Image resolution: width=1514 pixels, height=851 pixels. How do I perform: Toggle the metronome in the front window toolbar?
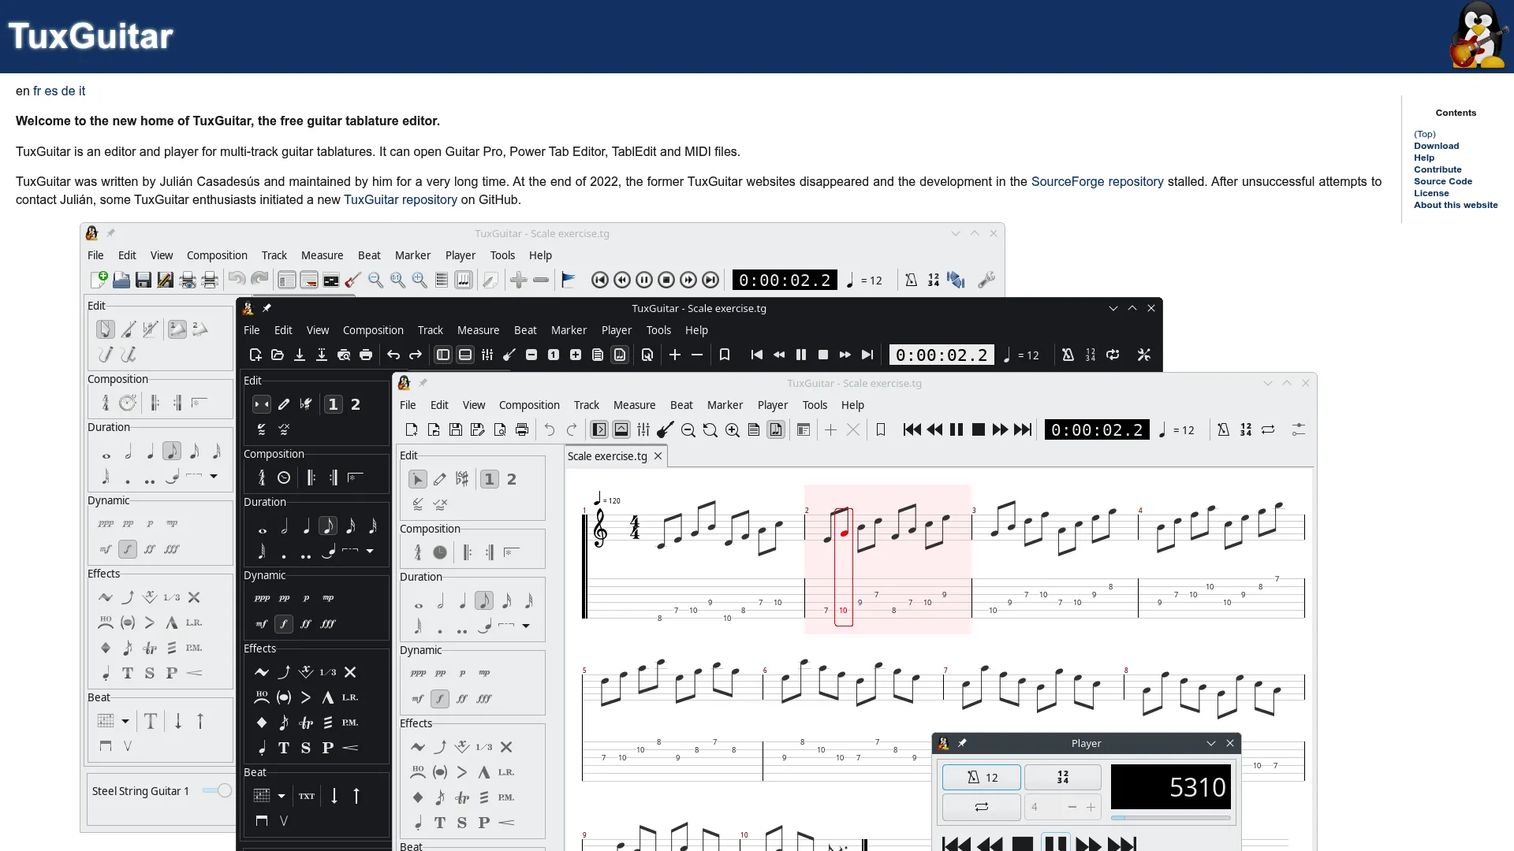point(1223,430)
